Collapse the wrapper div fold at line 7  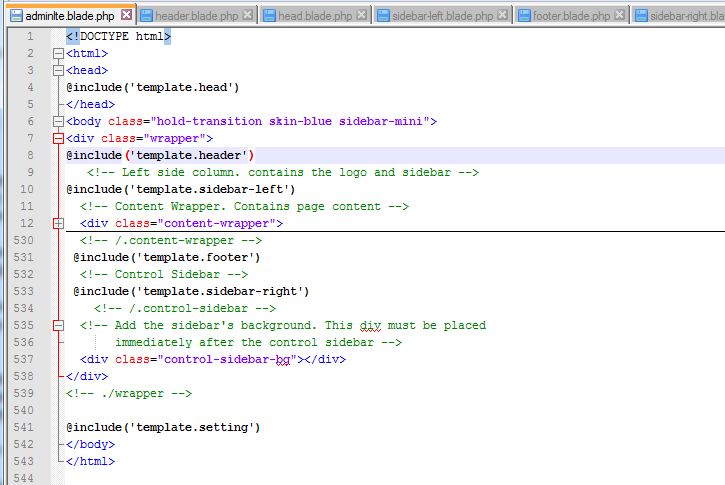[x=58, y=139]
